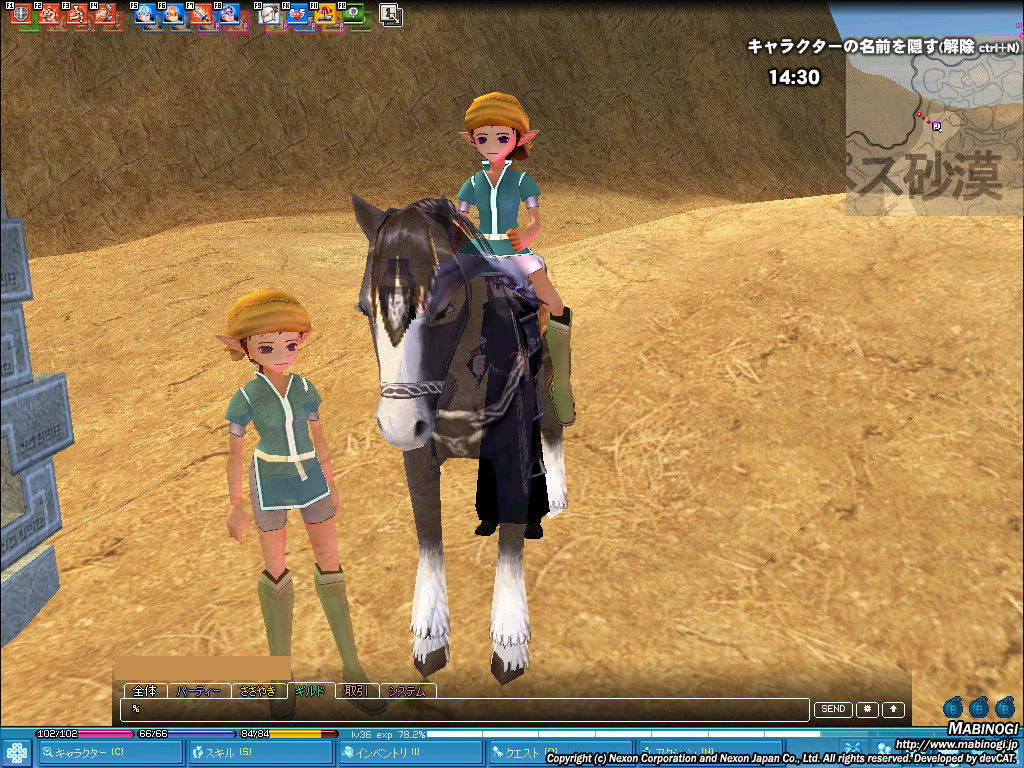1024x768 pixels.
Task: Open アクション action window
Action: click(711, 753)
